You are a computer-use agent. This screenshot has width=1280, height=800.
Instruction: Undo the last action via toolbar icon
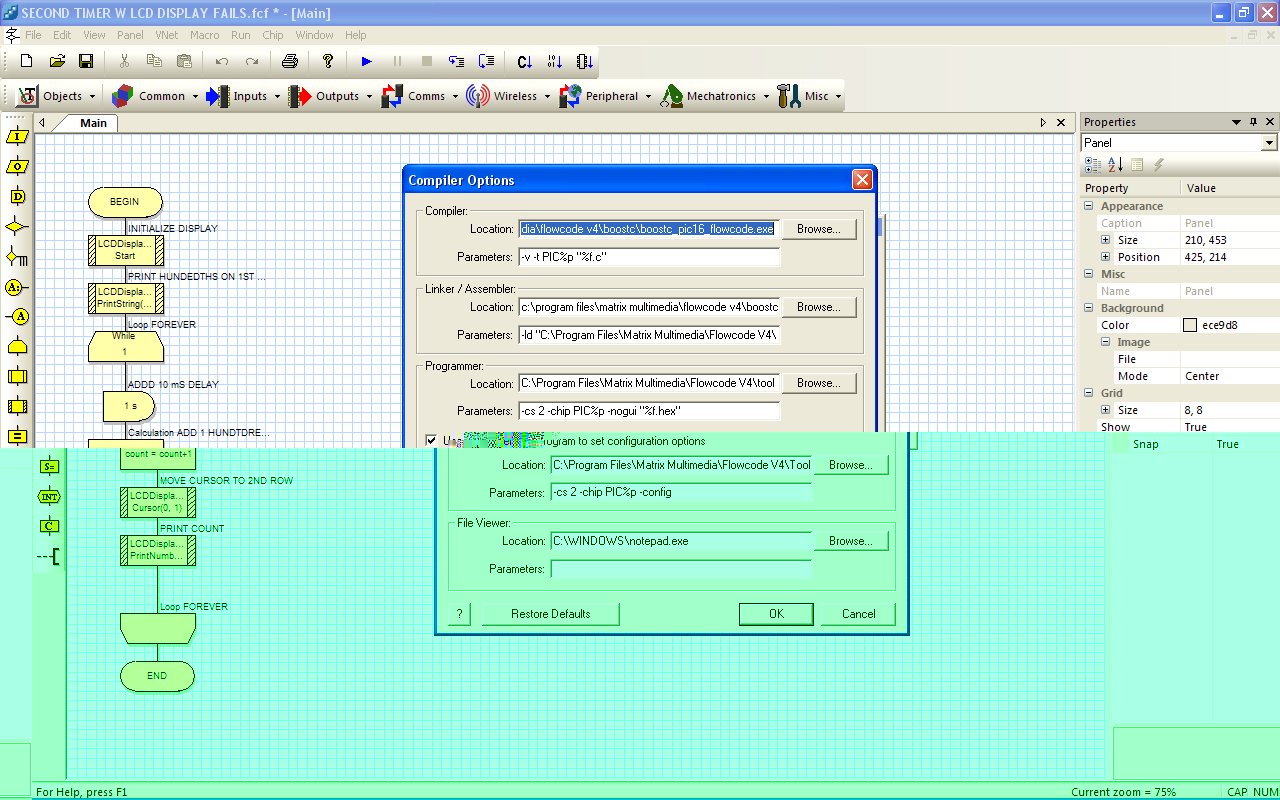(222, 61)
